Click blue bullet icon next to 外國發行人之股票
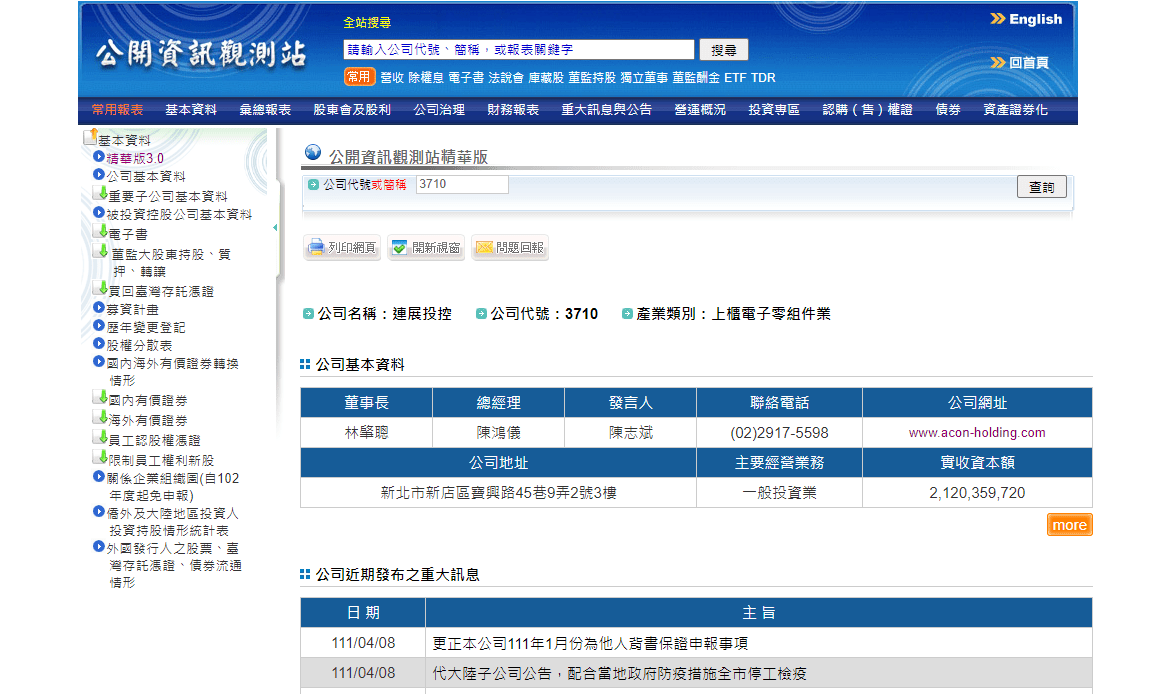Screen dimensions: 1152x697 98,547
